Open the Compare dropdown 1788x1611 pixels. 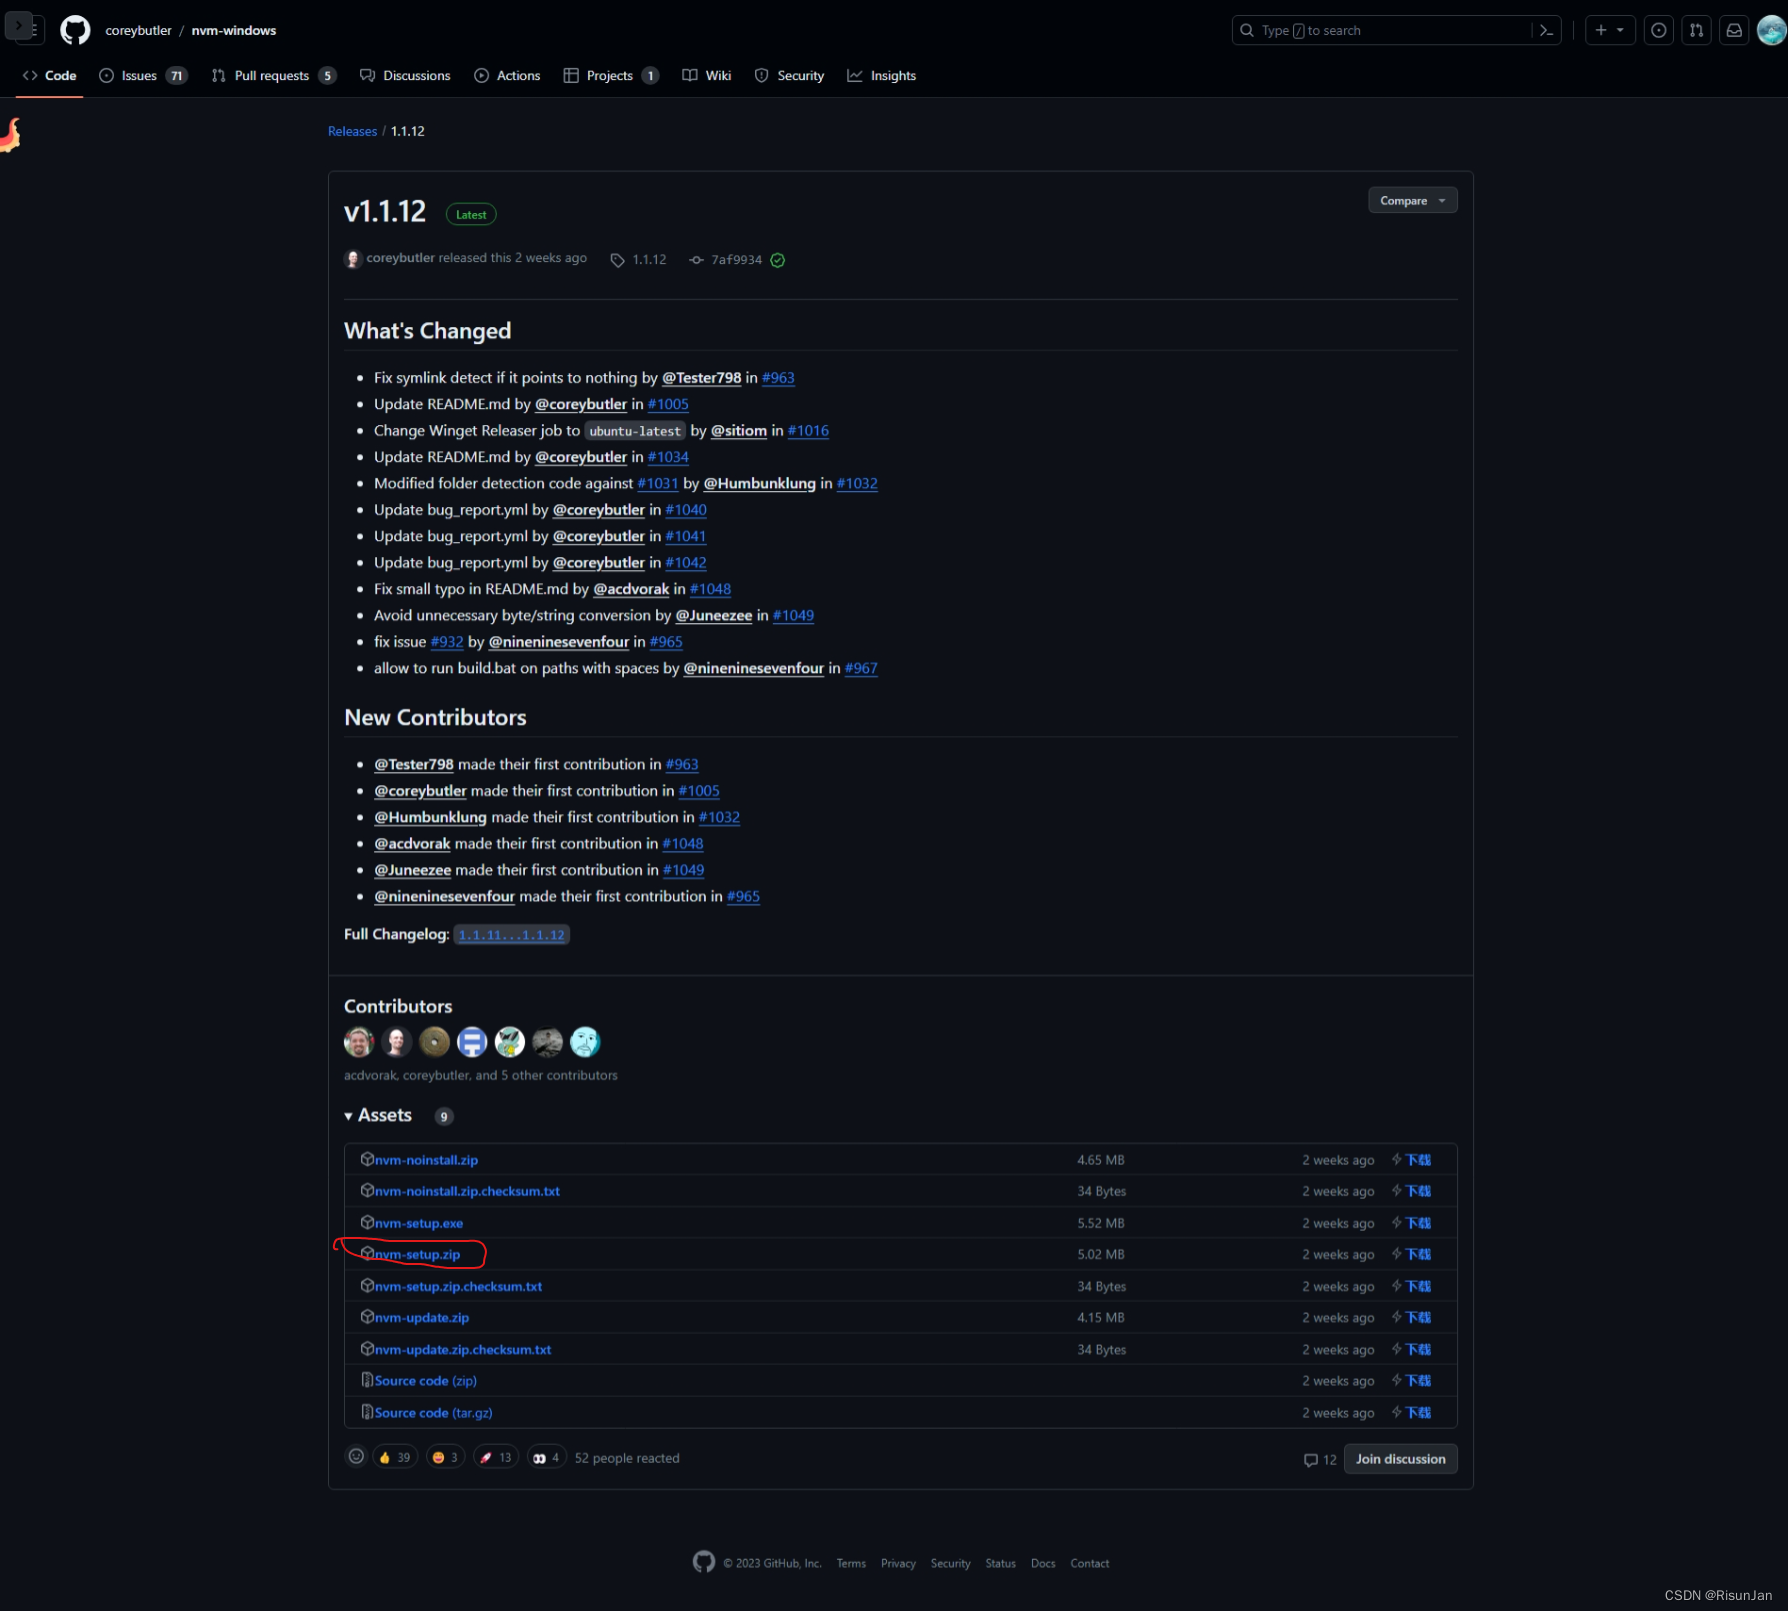(1413, 201)
